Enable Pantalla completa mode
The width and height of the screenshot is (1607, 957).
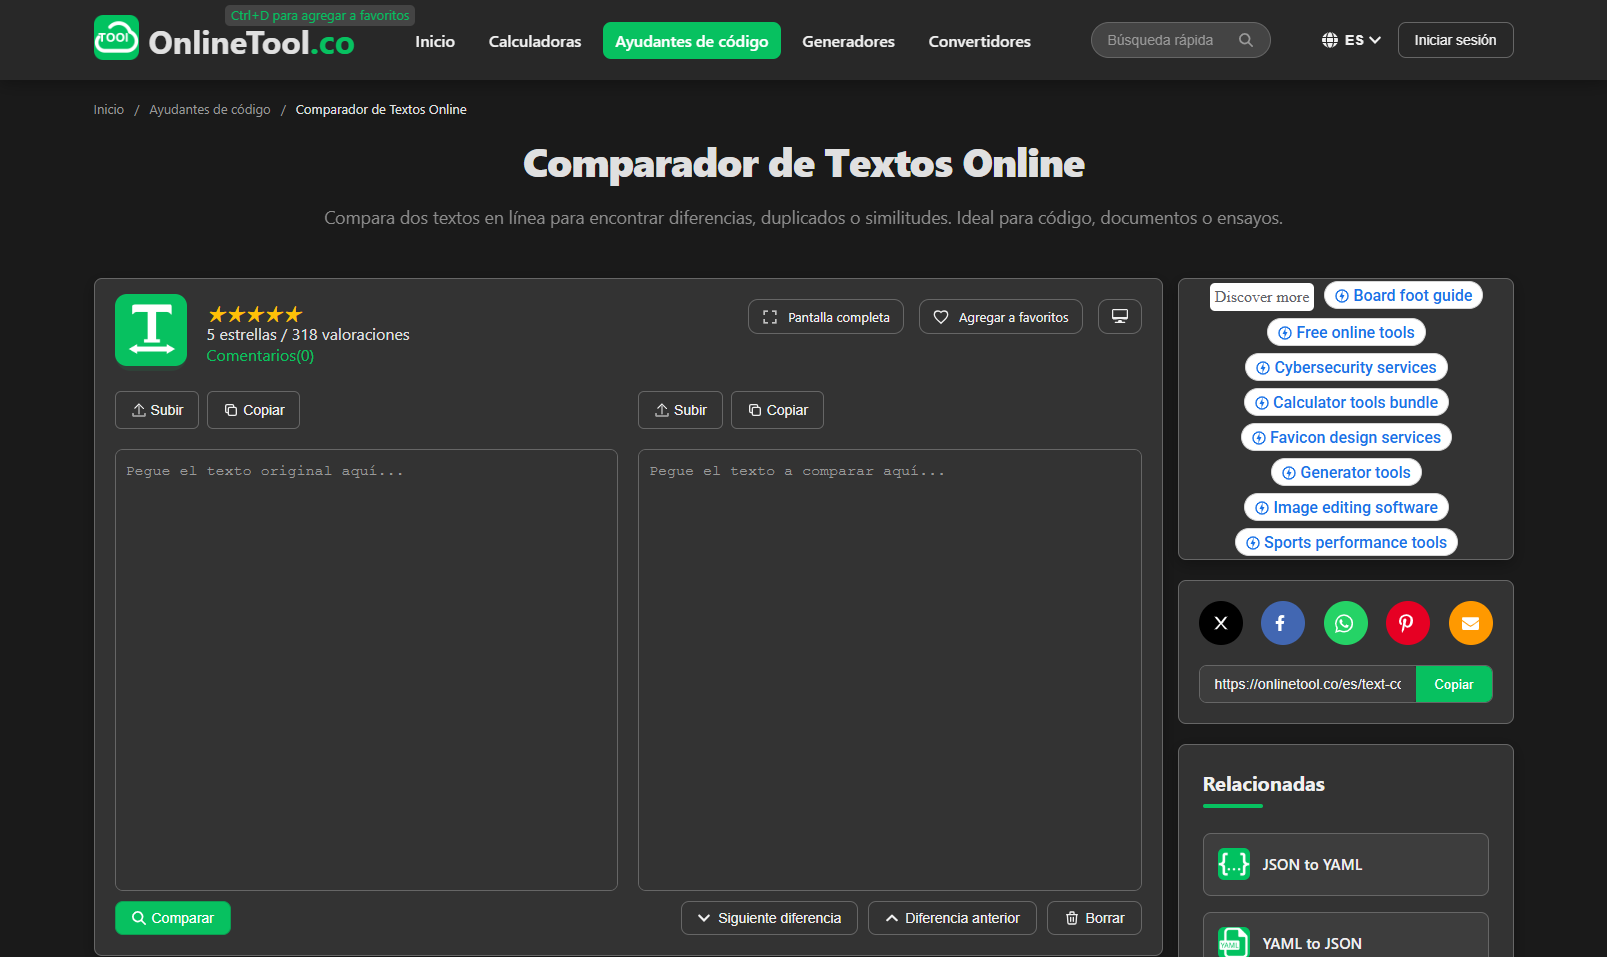(825, 316)
